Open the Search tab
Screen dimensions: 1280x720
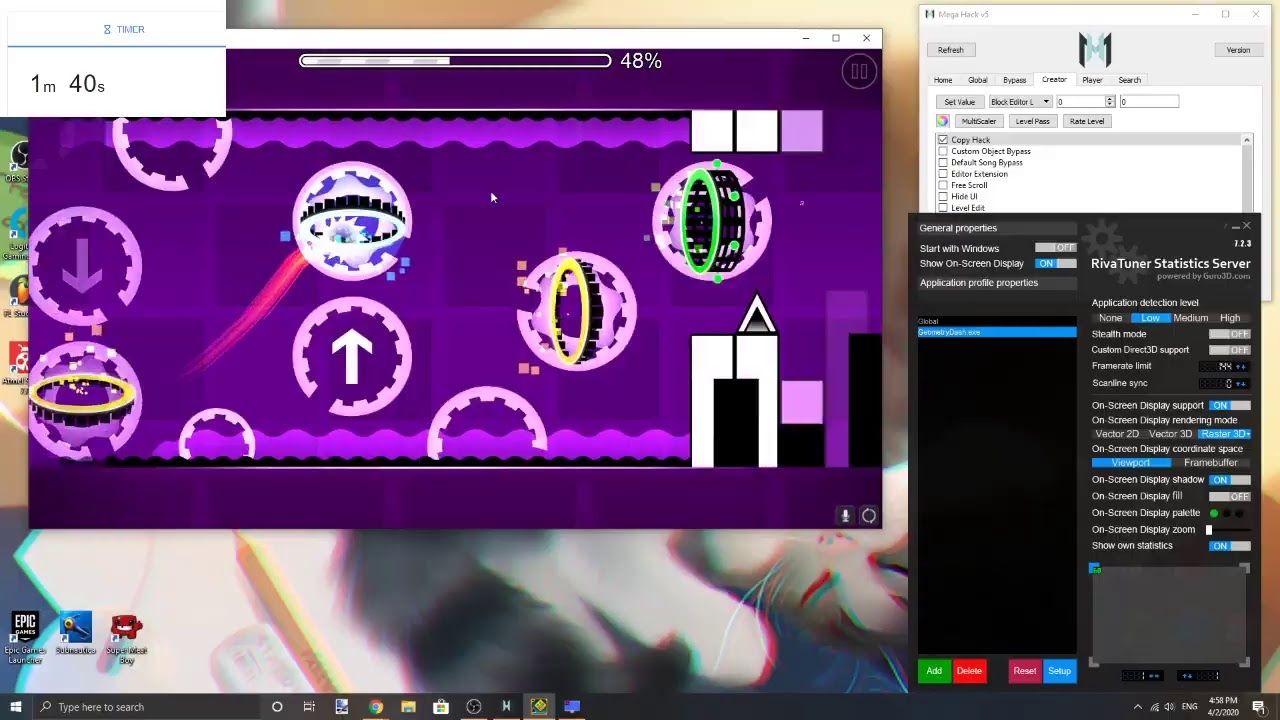(1129, 80)
